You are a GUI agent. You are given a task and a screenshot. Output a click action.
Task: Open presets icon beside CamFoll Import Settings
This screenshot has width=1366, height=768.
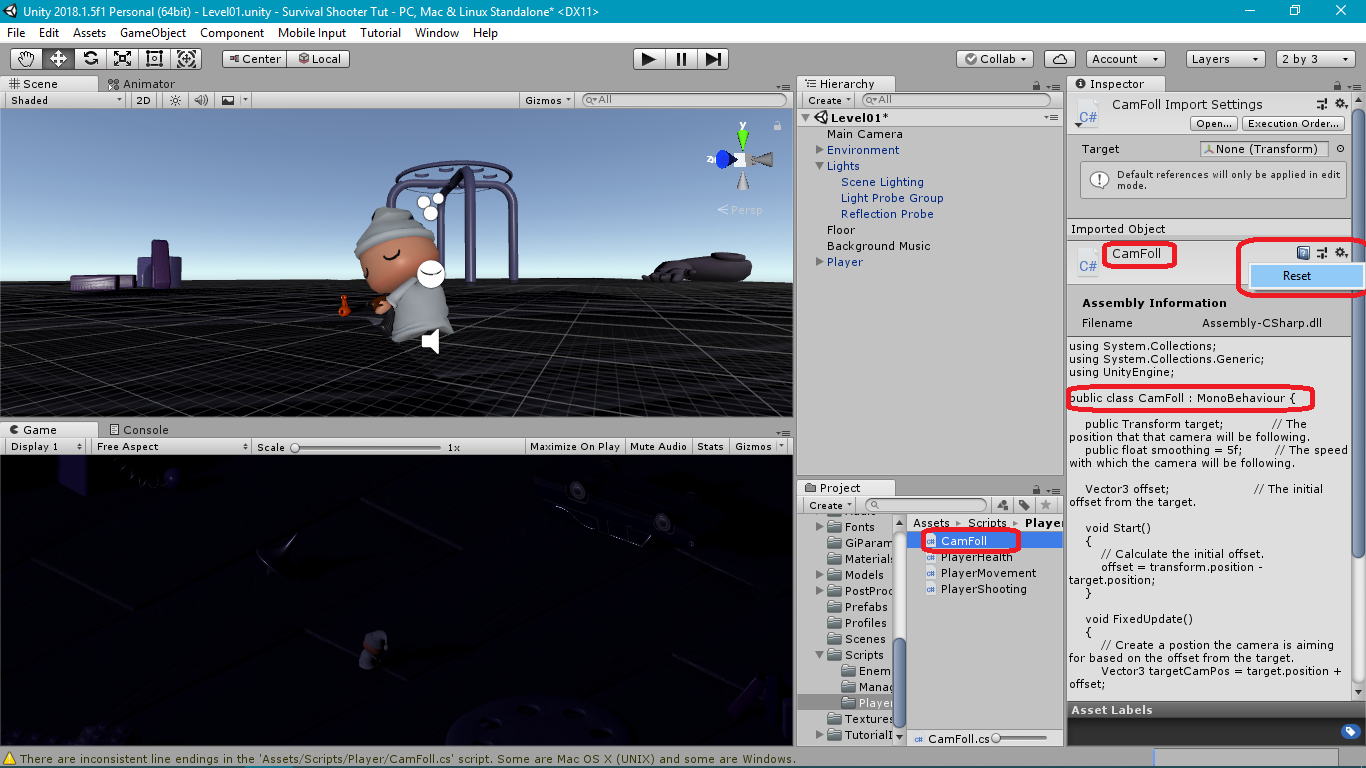[x=1322, y=104]
